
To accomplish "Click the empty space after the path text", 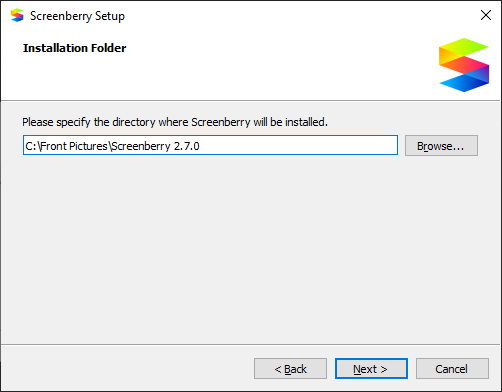I will pyautogui.click(x=297, y=145).
